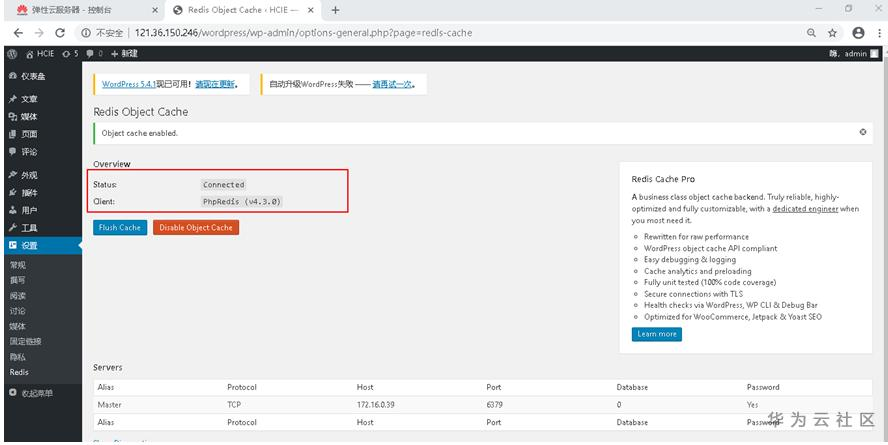Close the 弹性云服务器 控制台 browser tab
Image resolution: width=888 pixels, height=445 pixels.
[x=156, y=10]
